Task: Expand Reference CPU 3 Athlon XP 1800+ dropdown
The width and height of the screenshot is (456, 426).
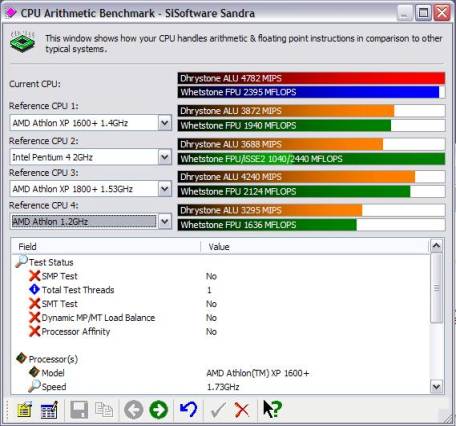Action: (165, 189)
